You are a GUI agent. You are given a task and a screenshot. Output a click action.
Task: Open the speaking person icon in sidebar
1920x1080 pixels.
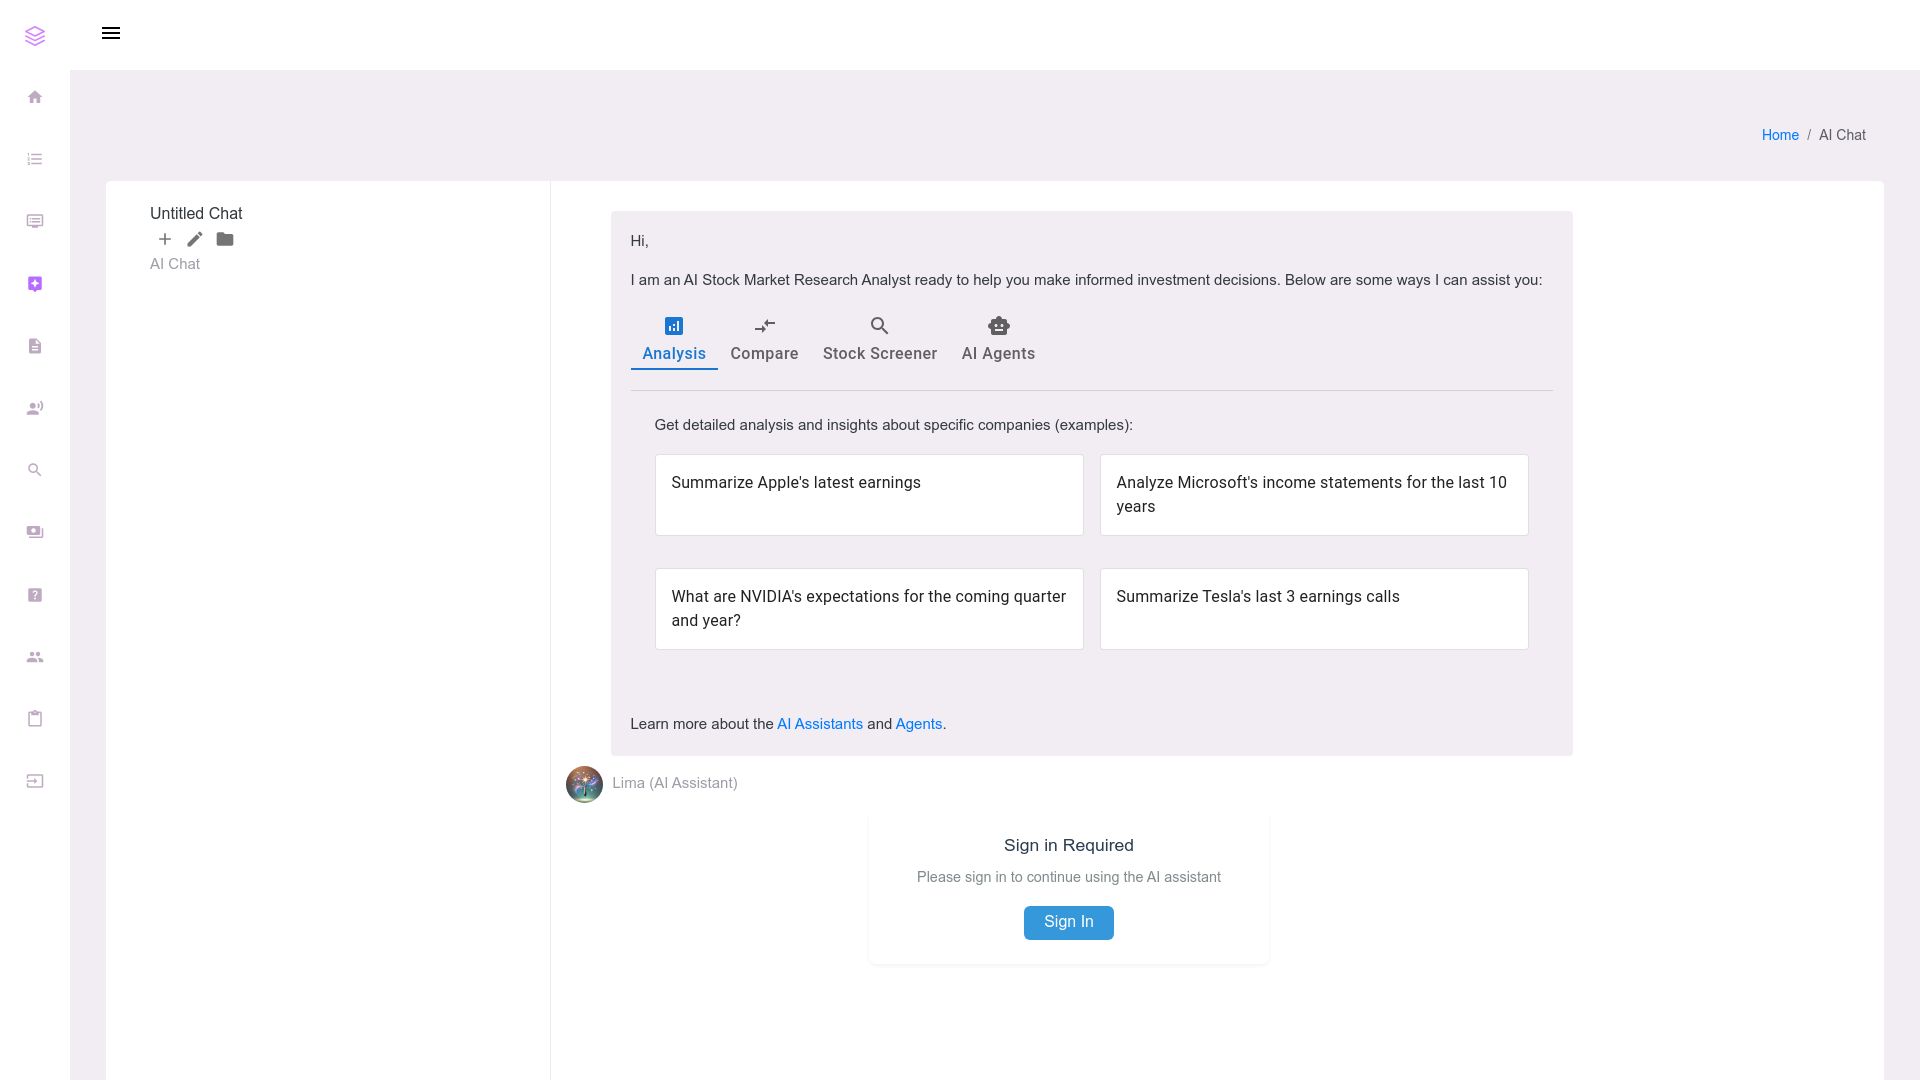(x=35, y=408)
